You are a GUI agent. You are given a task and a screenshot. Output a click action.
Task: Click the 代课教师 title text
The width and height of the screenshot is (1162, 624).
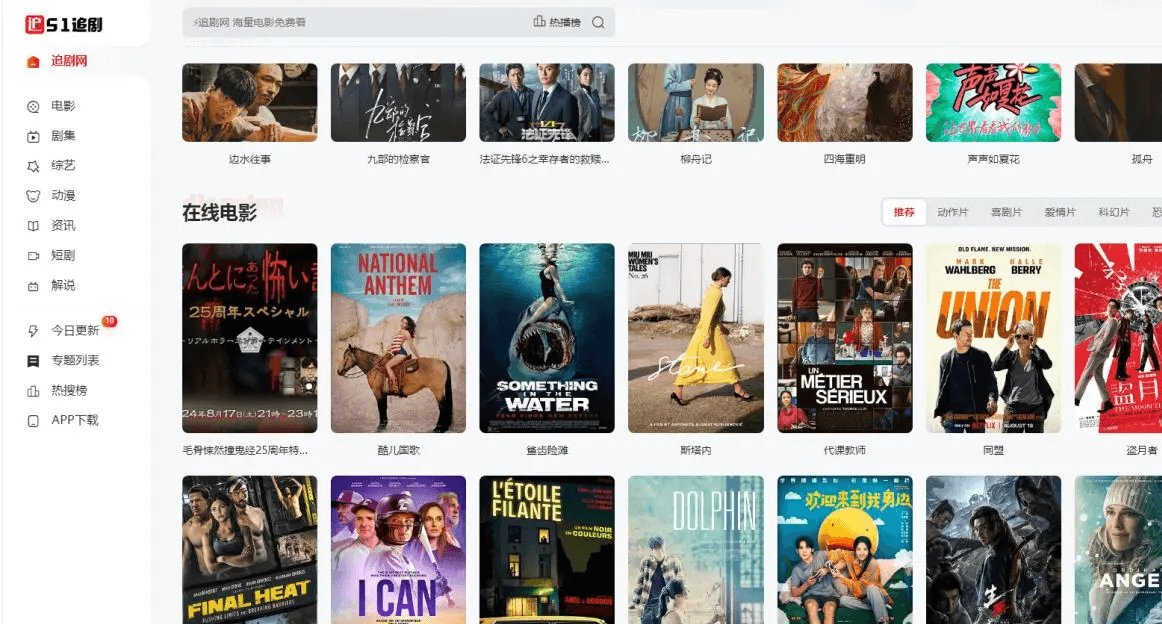pyautogui.click(x=845, y=451)
